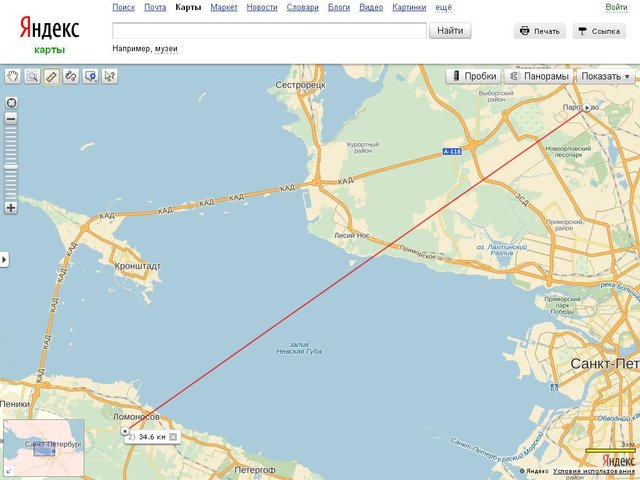Click the zoom level slider handle
The width and height of the screenshot is (640, 480).
(11, 167)
